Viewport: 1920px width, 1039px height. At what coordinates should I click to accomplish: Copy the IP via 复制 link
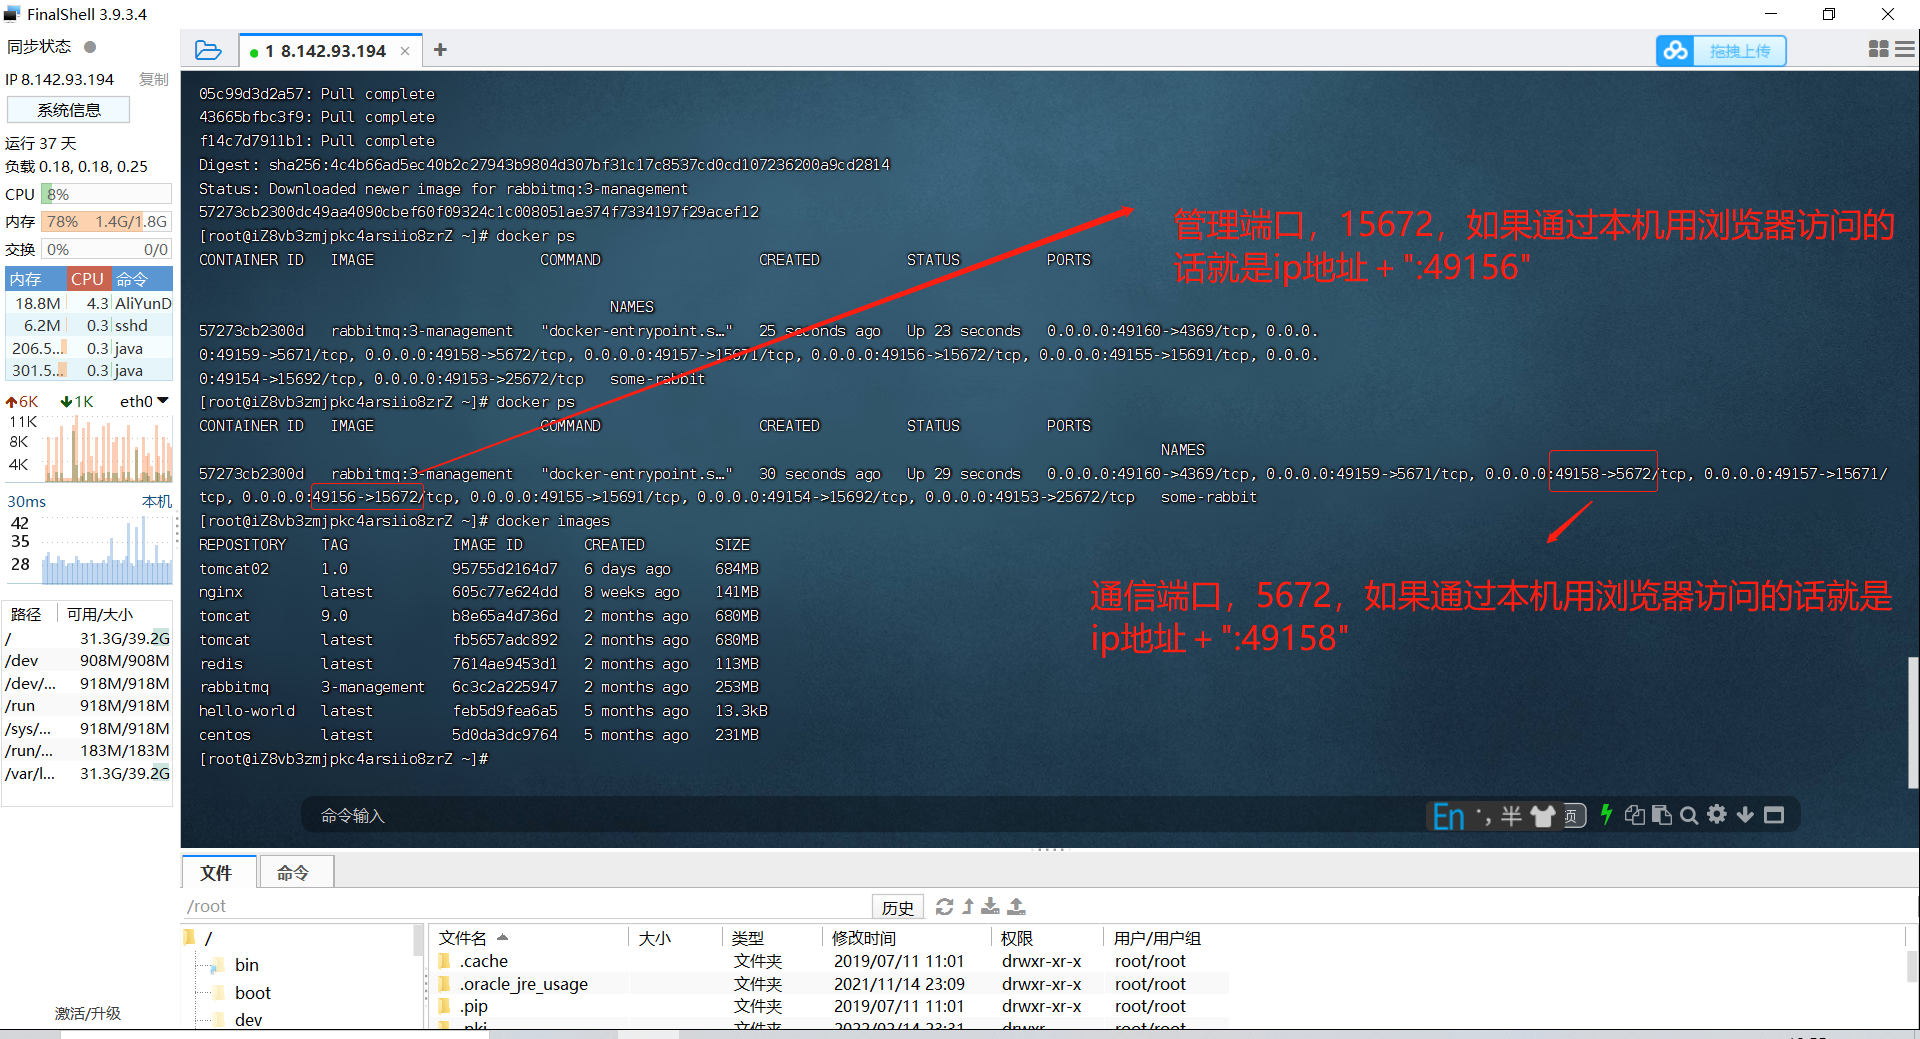(x=153, y=79)
